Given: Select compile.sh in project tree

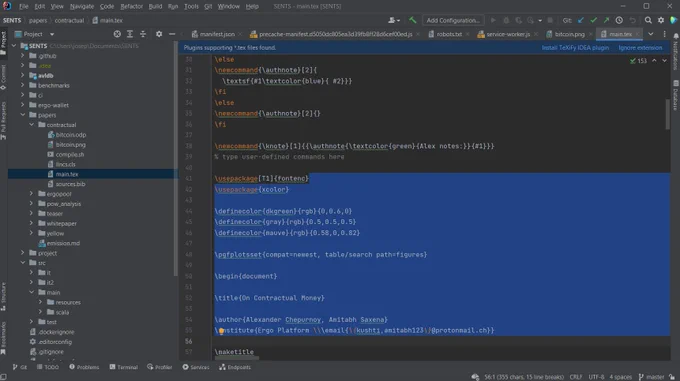Looking at the screenshot, I should pos(69,154).
